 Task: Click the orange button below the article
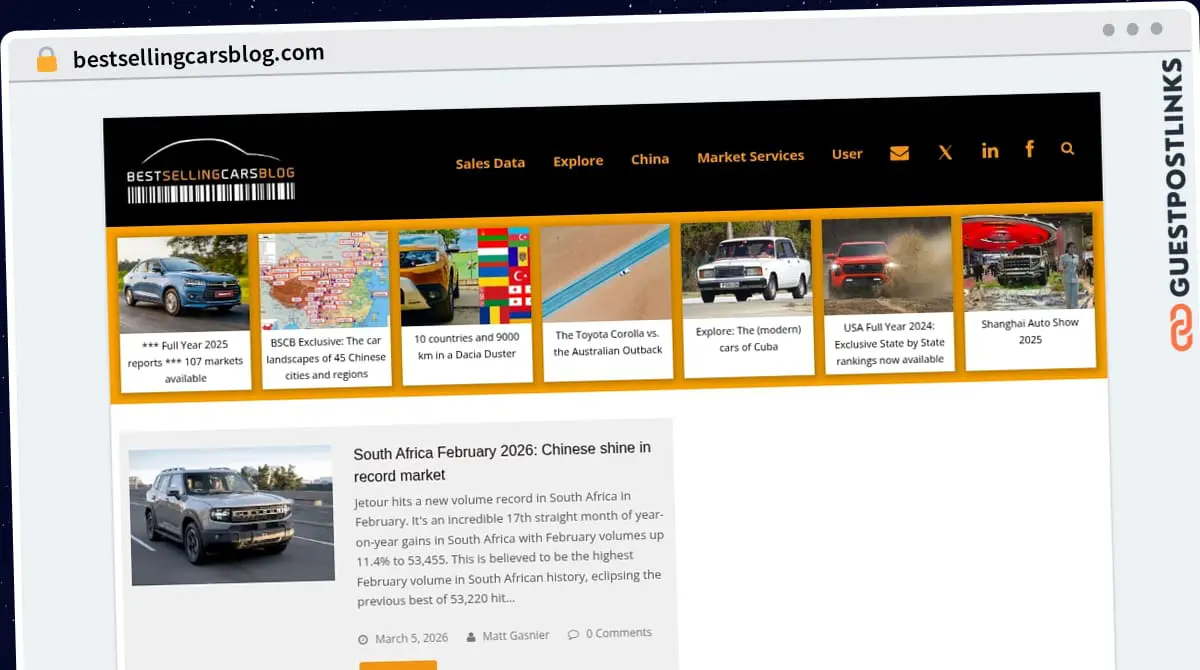click(x=398, y=665)
